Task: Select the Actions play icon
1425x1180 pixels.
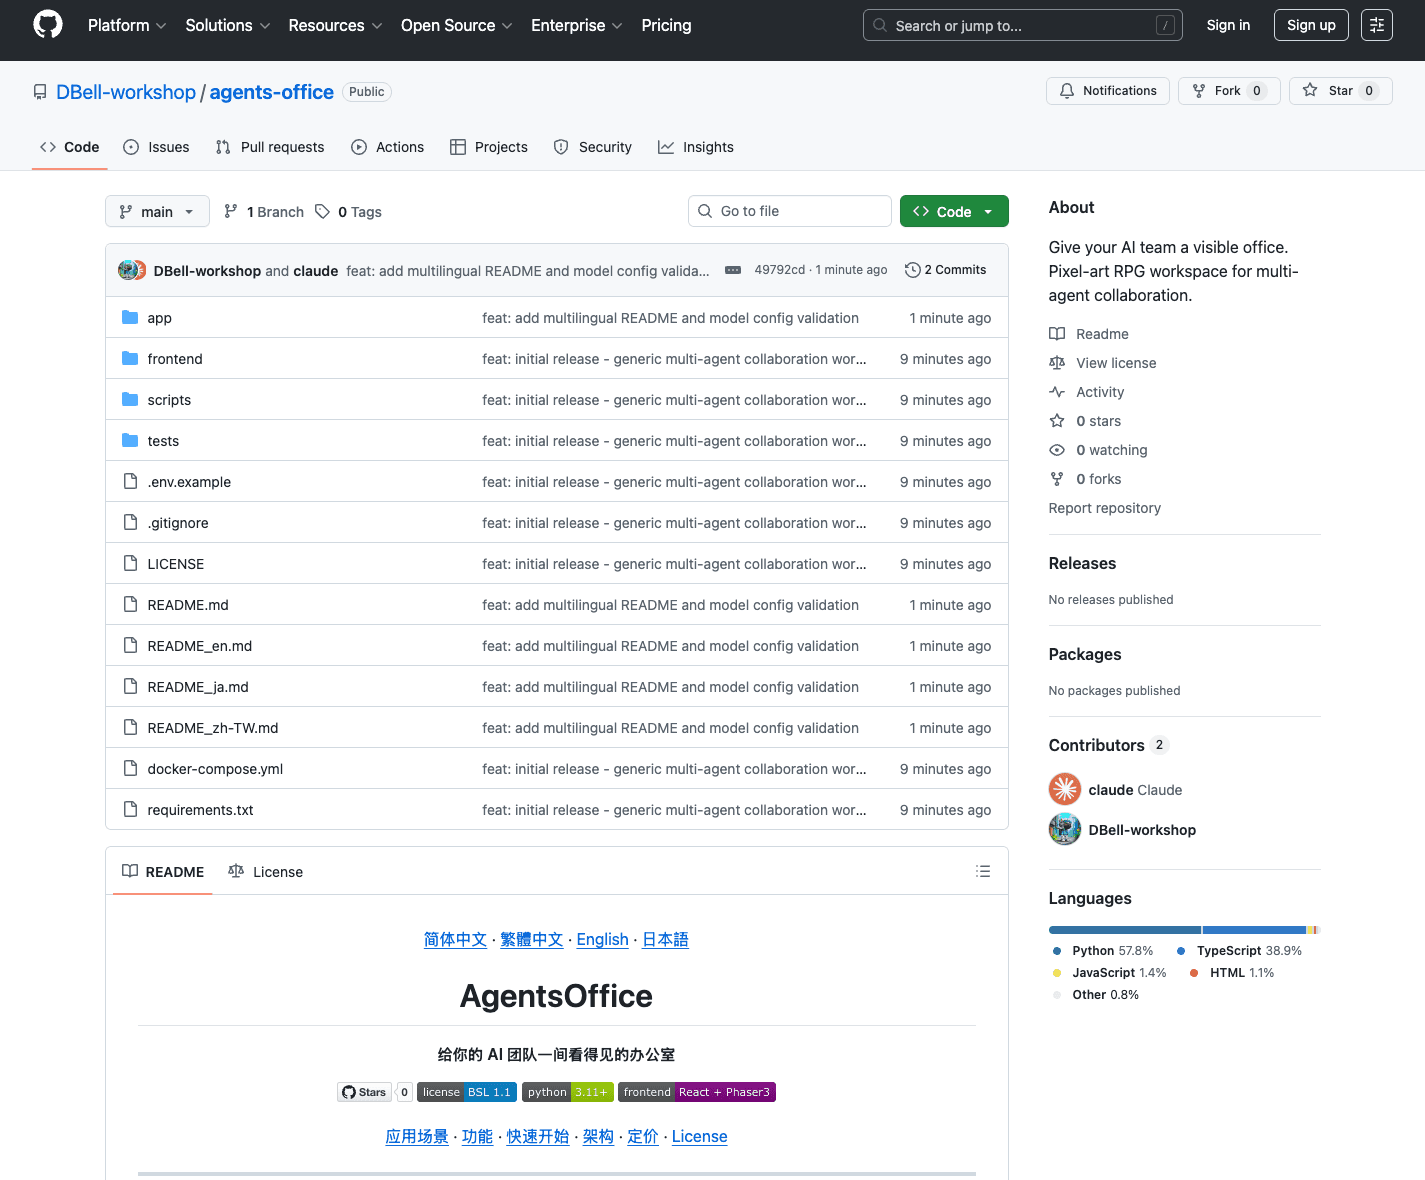Action: point(359,147)
